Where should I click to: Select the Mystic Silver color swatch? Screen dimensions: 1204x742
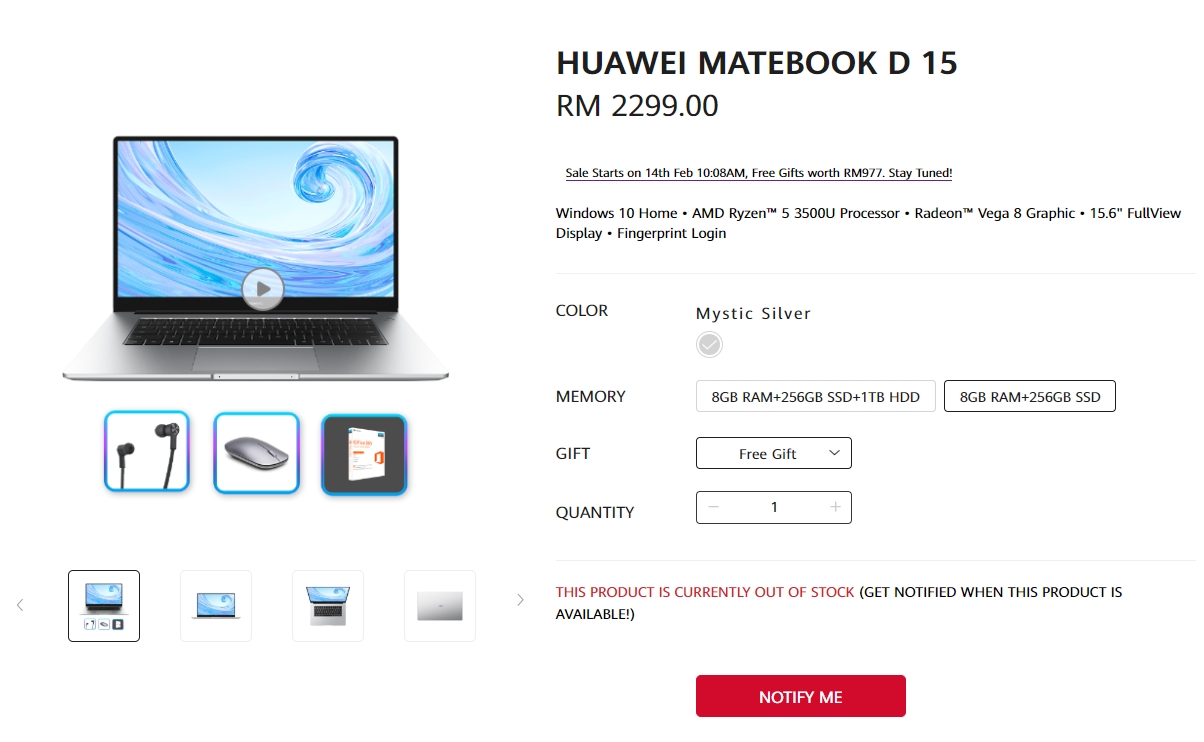(709, 345)
